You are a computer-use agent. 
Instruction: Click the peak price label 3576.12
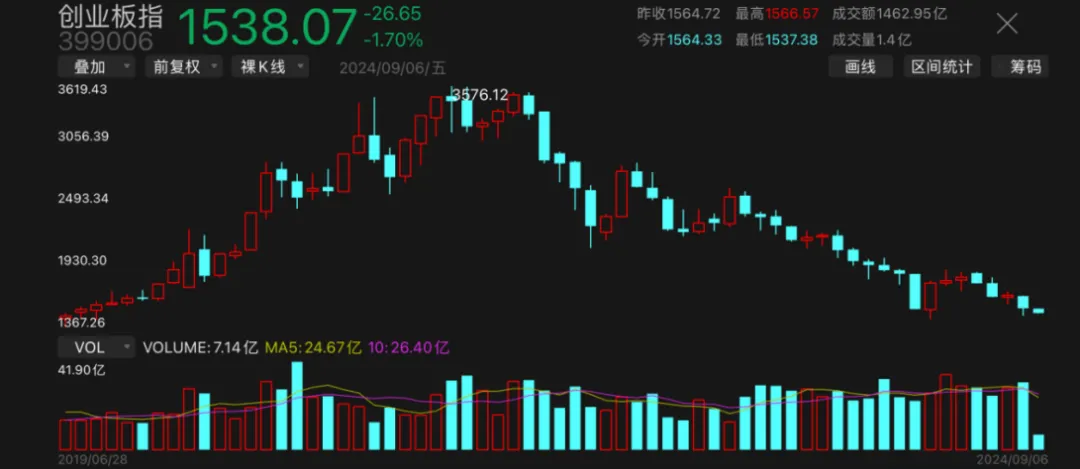coord(480,95)
